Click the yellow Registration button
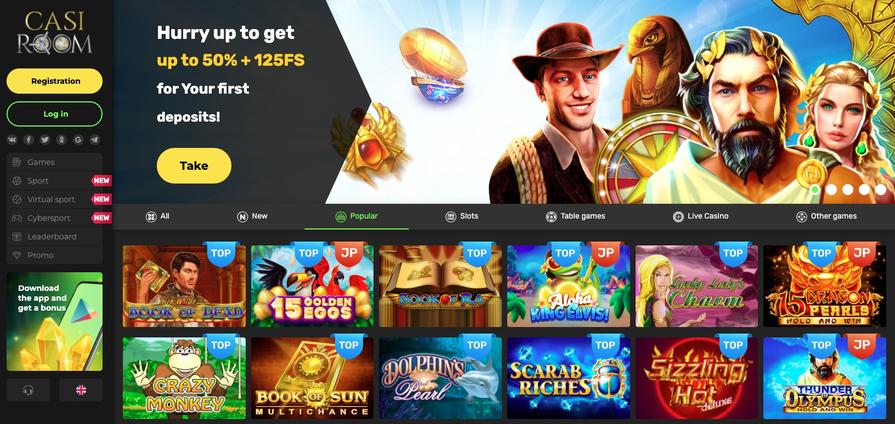Screen dimensions: 895x424 55,81
